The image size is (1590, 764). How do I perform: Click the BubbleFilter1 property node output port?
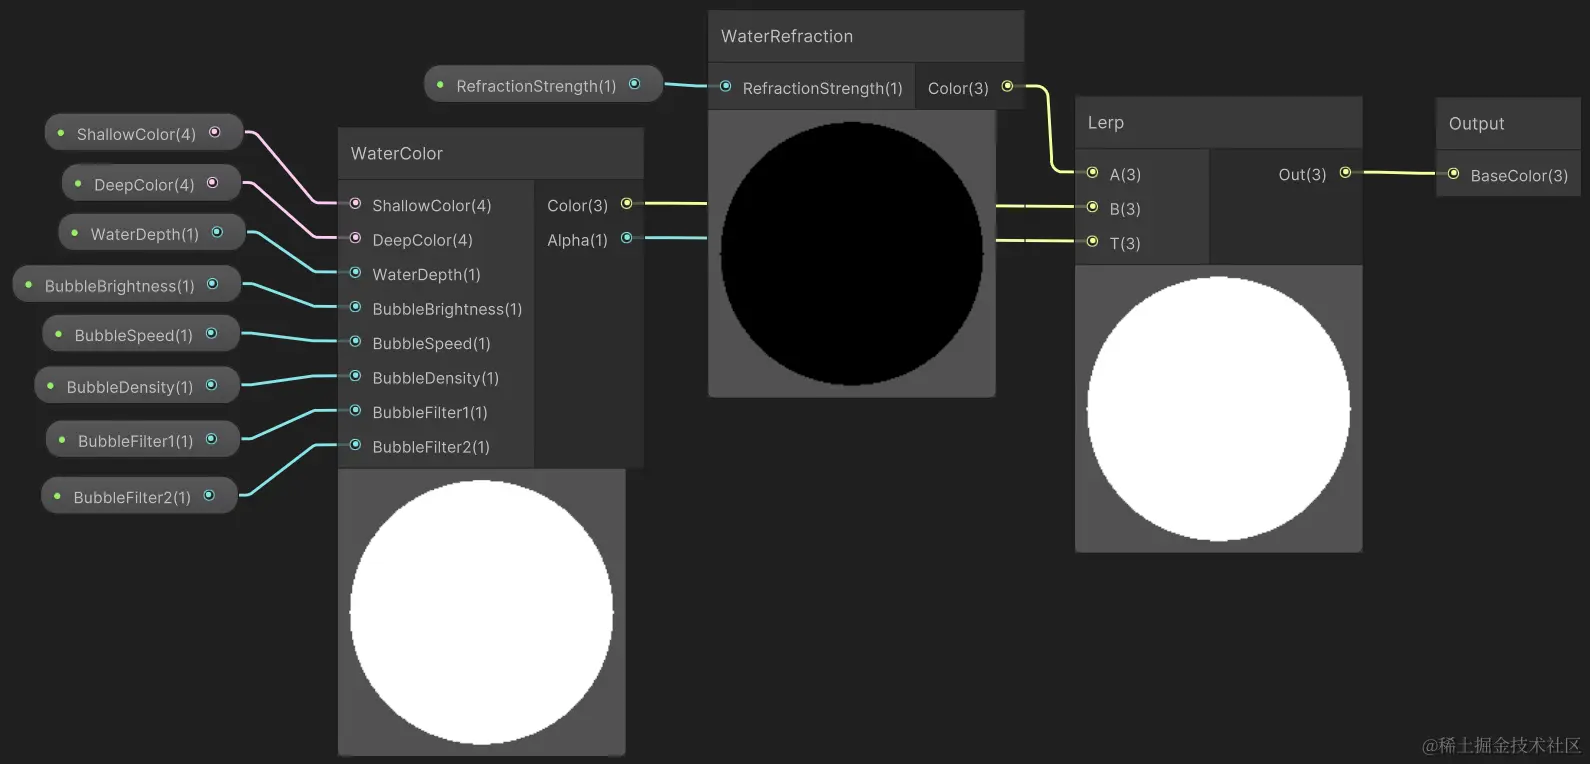click(211, 439)
